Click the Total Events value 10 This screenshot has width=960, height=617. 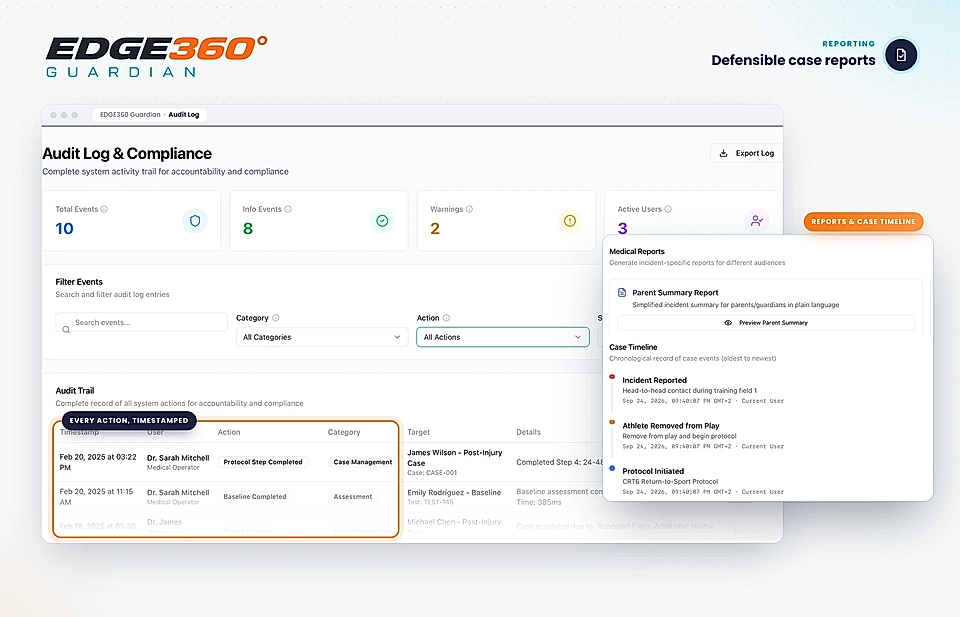coord(64,229)
